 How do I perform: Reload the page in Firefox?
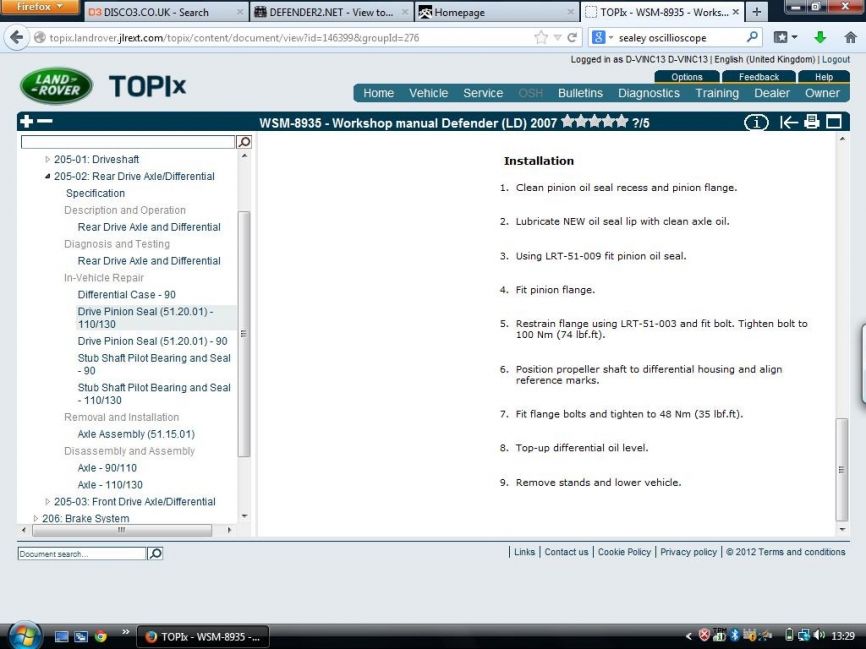point(572,38)
